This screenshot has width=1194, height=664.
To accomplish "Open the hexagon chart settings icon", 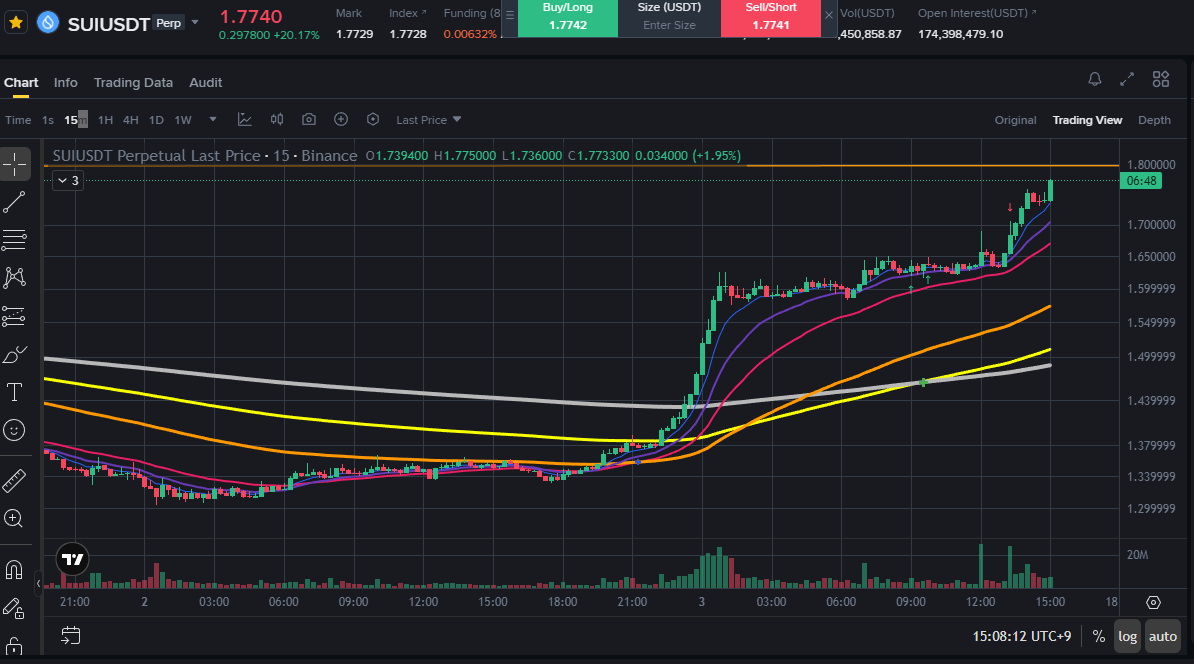I will pyautogui.click(x=372, y=120).
